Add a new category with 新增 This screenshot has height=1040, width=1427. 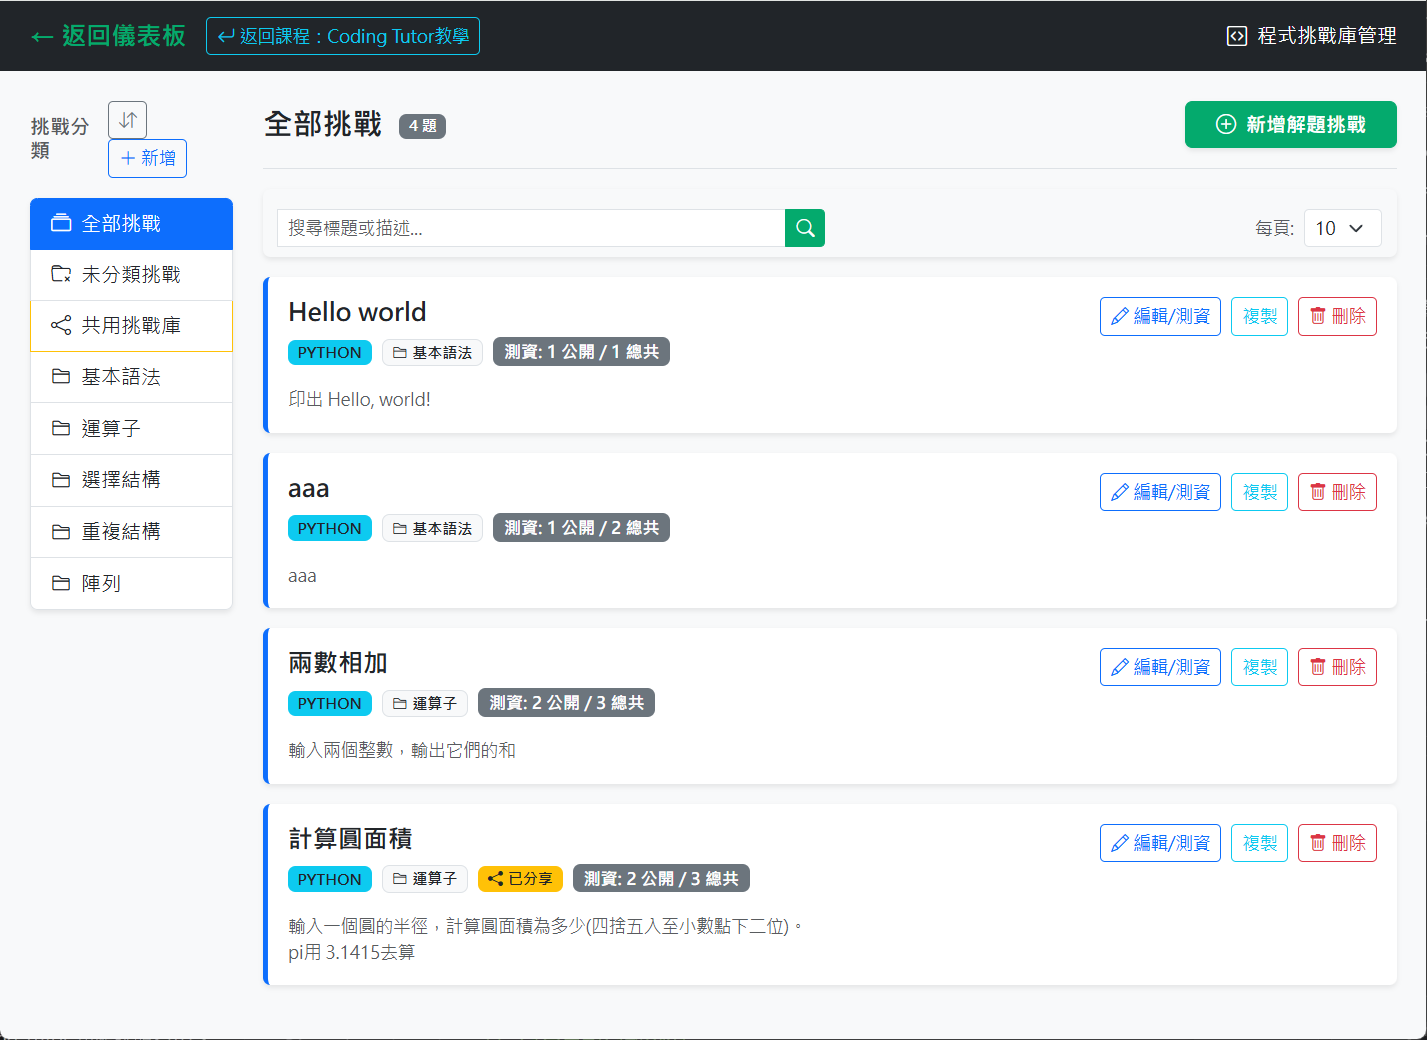tap(148, 158)
